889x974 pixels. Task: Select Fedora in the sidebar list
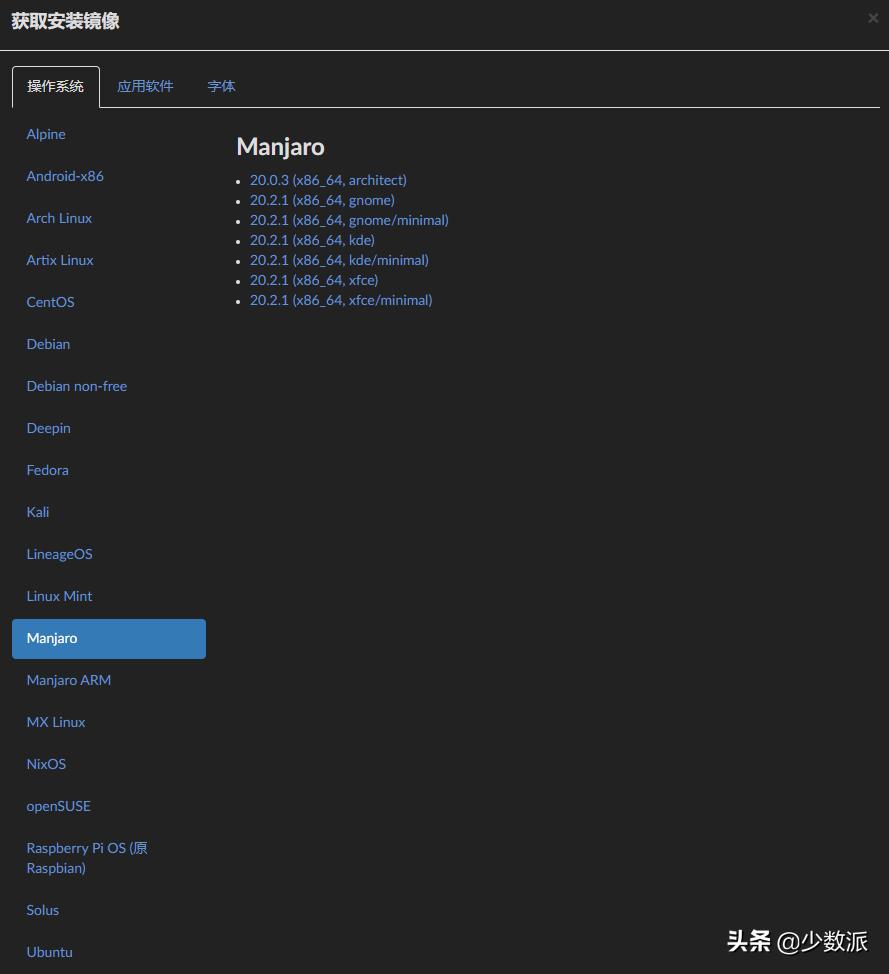pos(48,470)
